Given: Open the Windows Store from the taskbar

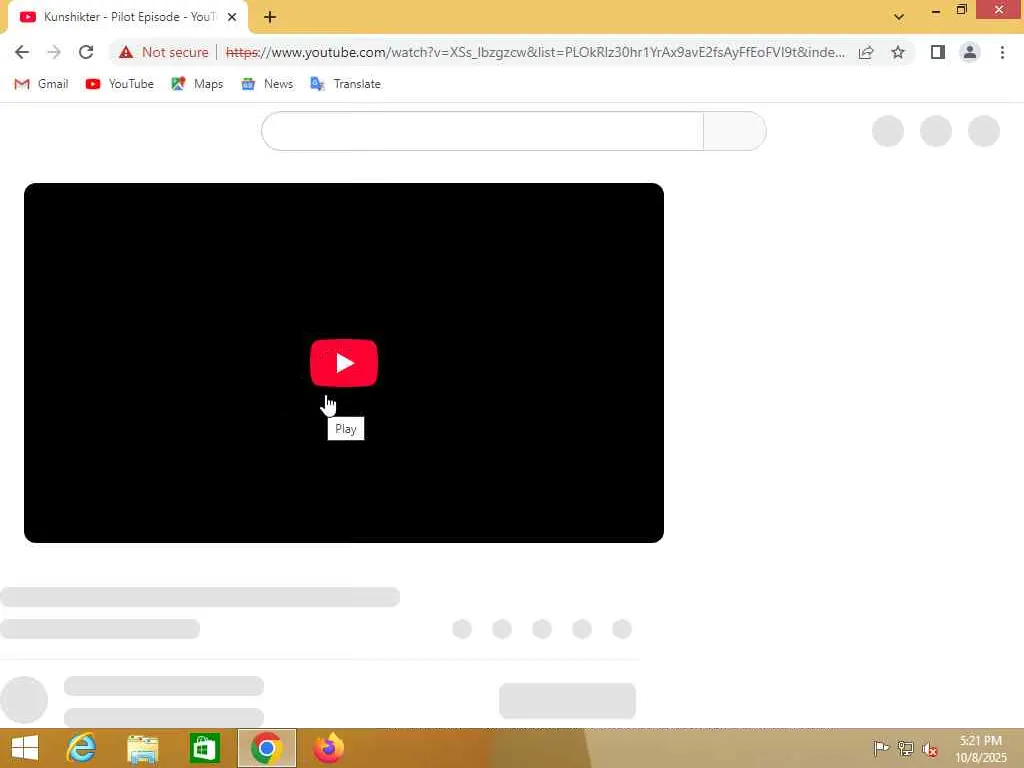Looking at the screenshot, I should (x=204, y=748).
